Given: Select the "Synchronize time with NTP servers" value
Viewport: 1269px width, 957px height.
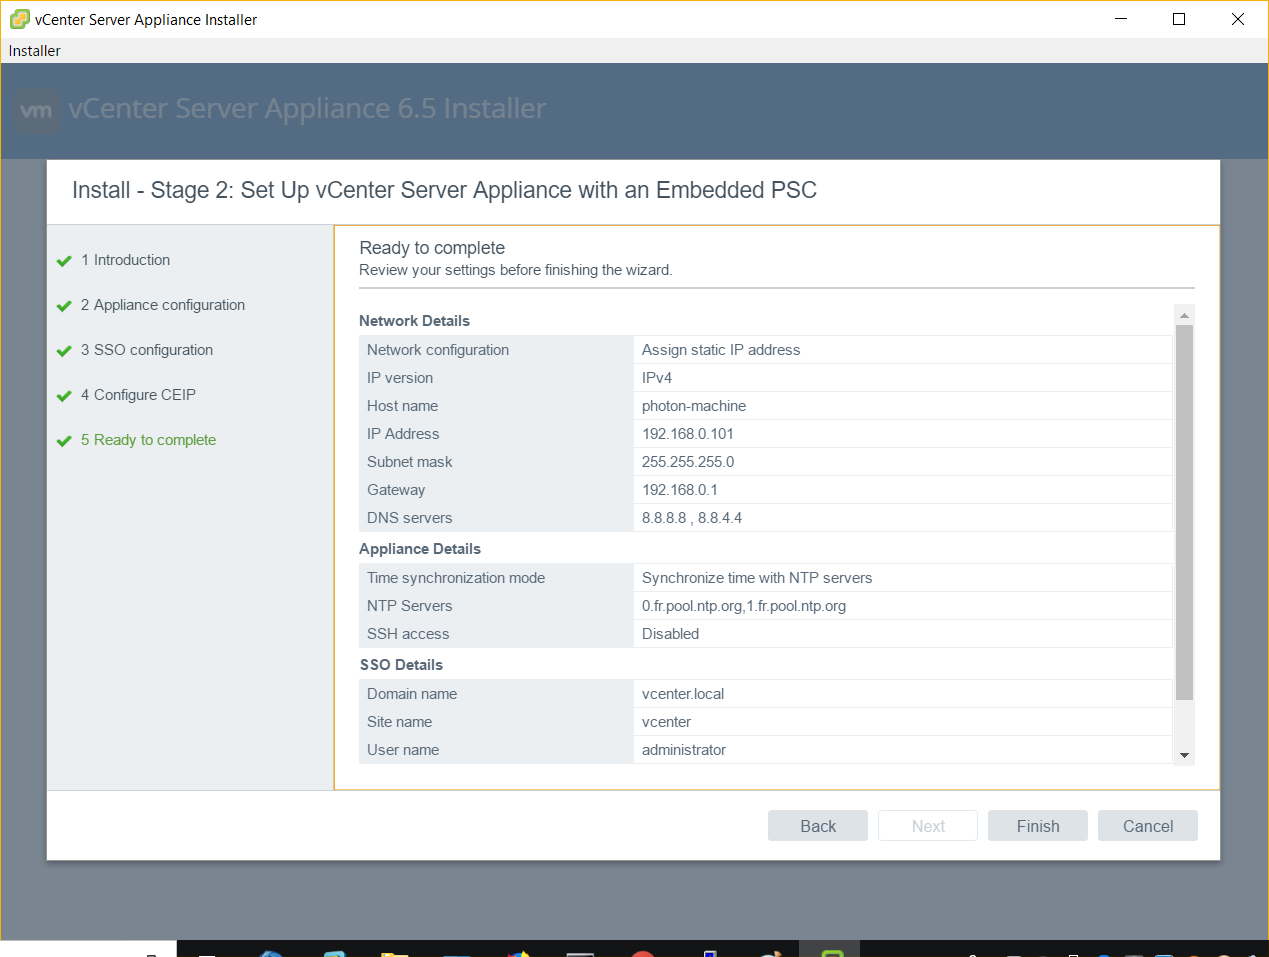Looking at the screenshot, I should click(757, 578).
